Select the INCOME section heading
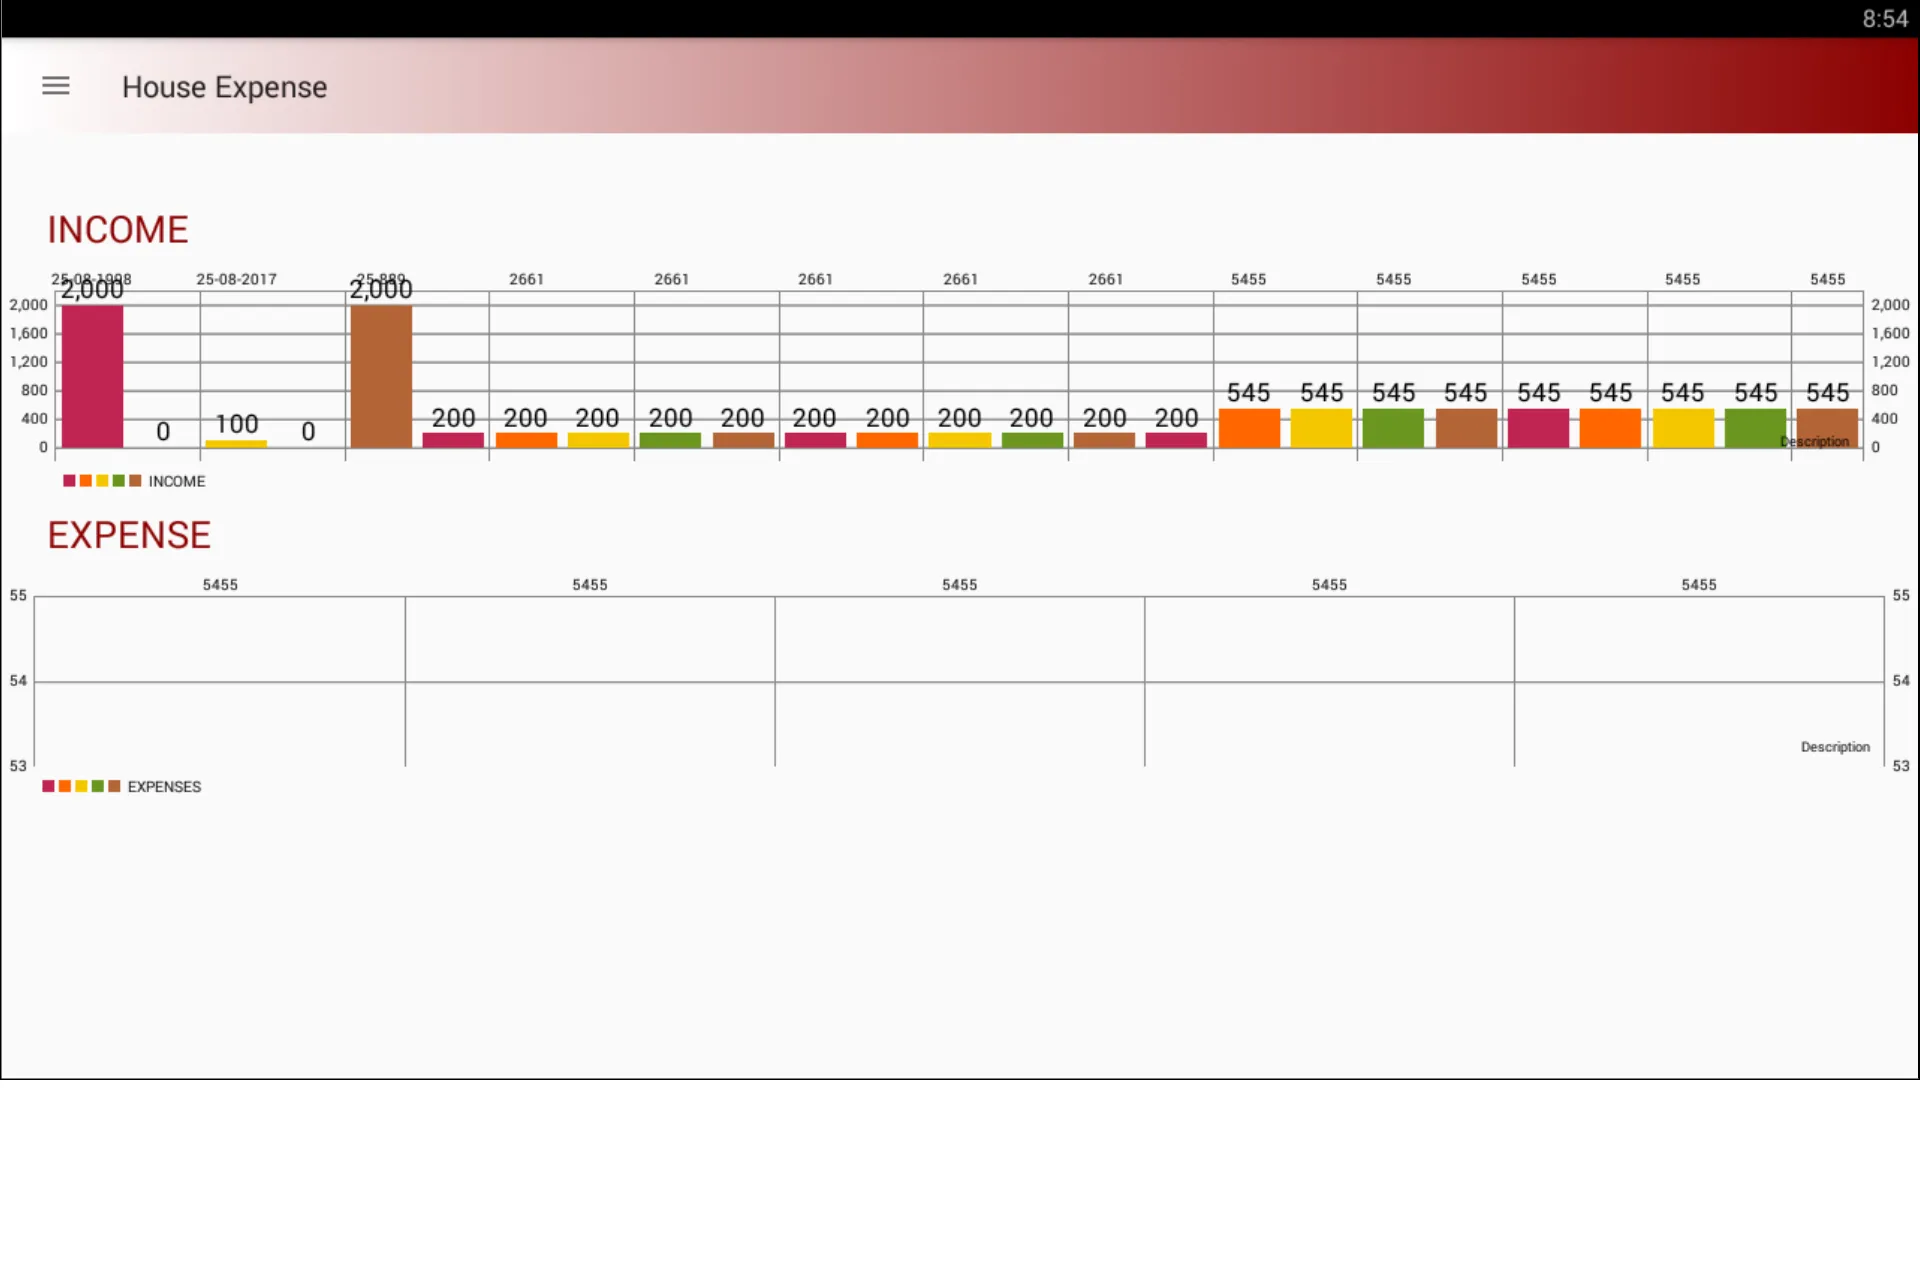 118,230
